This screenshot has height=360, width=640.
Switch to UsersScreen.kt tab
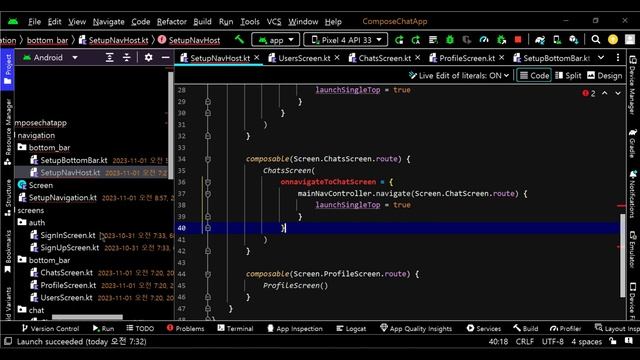(304, 58)
